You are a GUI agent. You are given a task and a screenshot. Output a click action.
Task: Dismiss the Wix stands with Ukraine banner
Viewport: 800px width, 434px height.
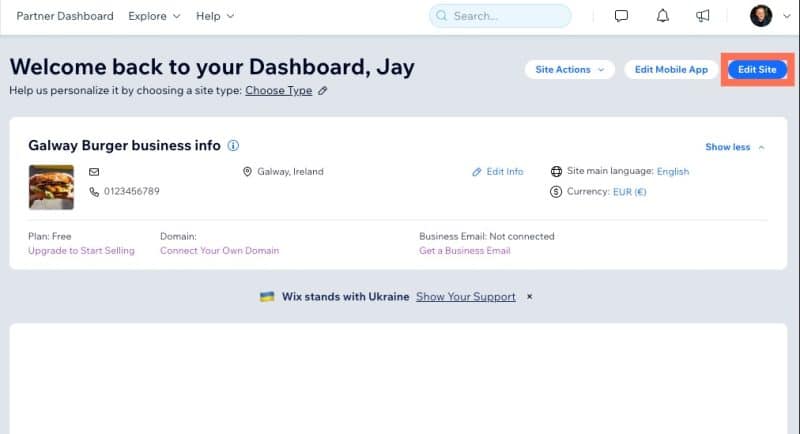coord(530,296)
